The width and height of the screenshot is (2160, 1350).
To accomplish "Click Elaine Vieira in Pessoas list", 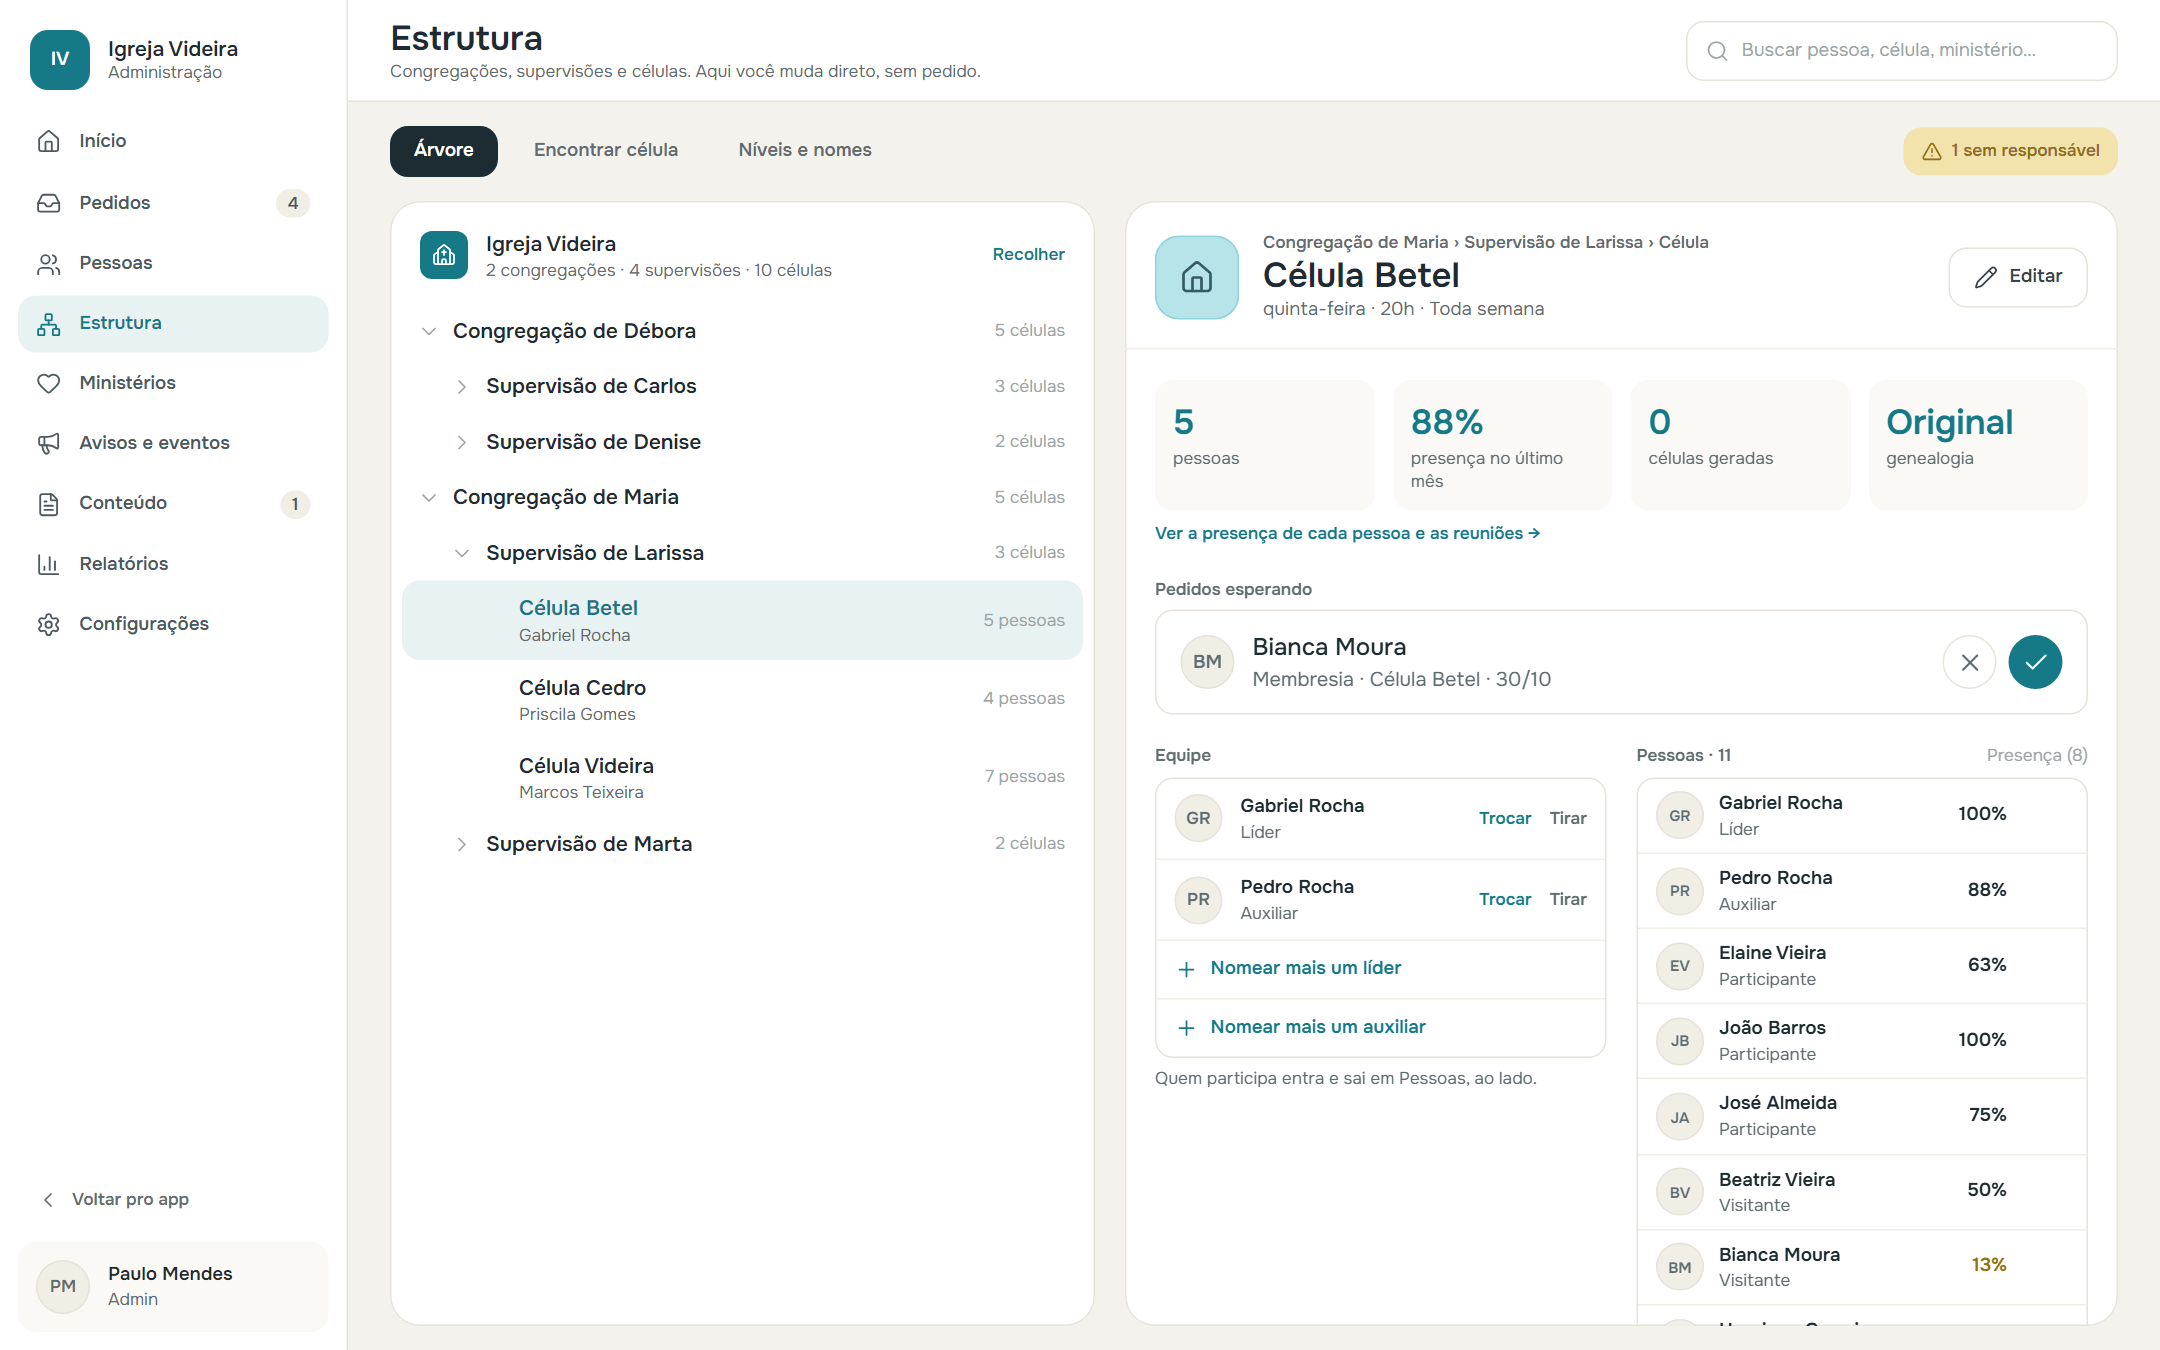I will 1861,966.
